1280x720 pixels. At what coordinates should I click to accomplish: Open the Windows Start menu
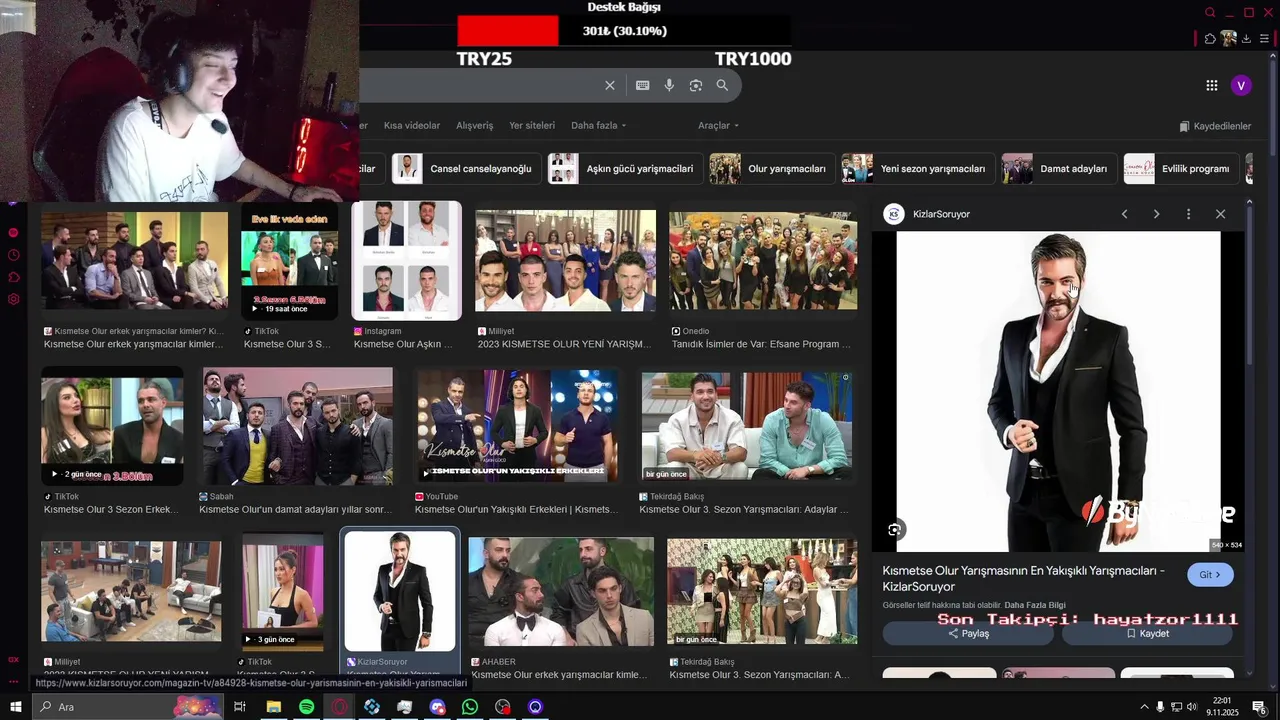tap(15, 707)
